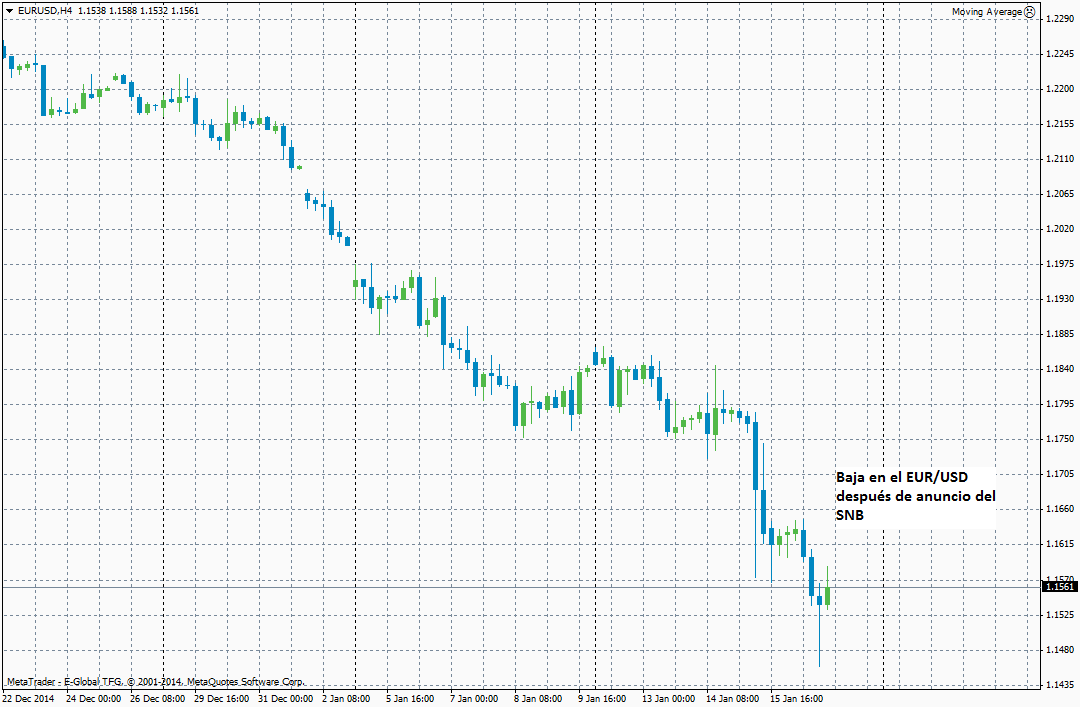Screen dimensions: 1080x707
Task: Click the 1.2245 price axis label
Action: [x=1059, y=54]
